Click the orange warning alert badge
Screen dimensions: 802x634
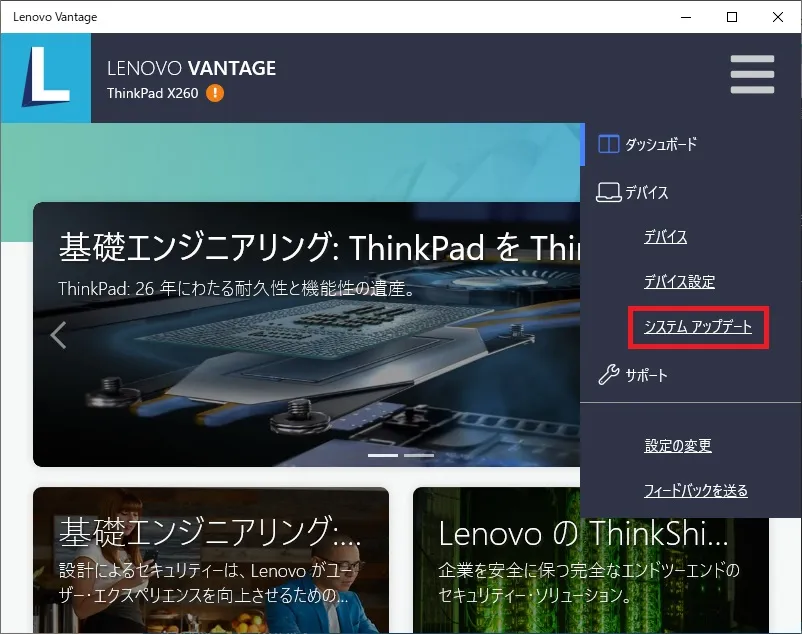(x=215, y=93)
